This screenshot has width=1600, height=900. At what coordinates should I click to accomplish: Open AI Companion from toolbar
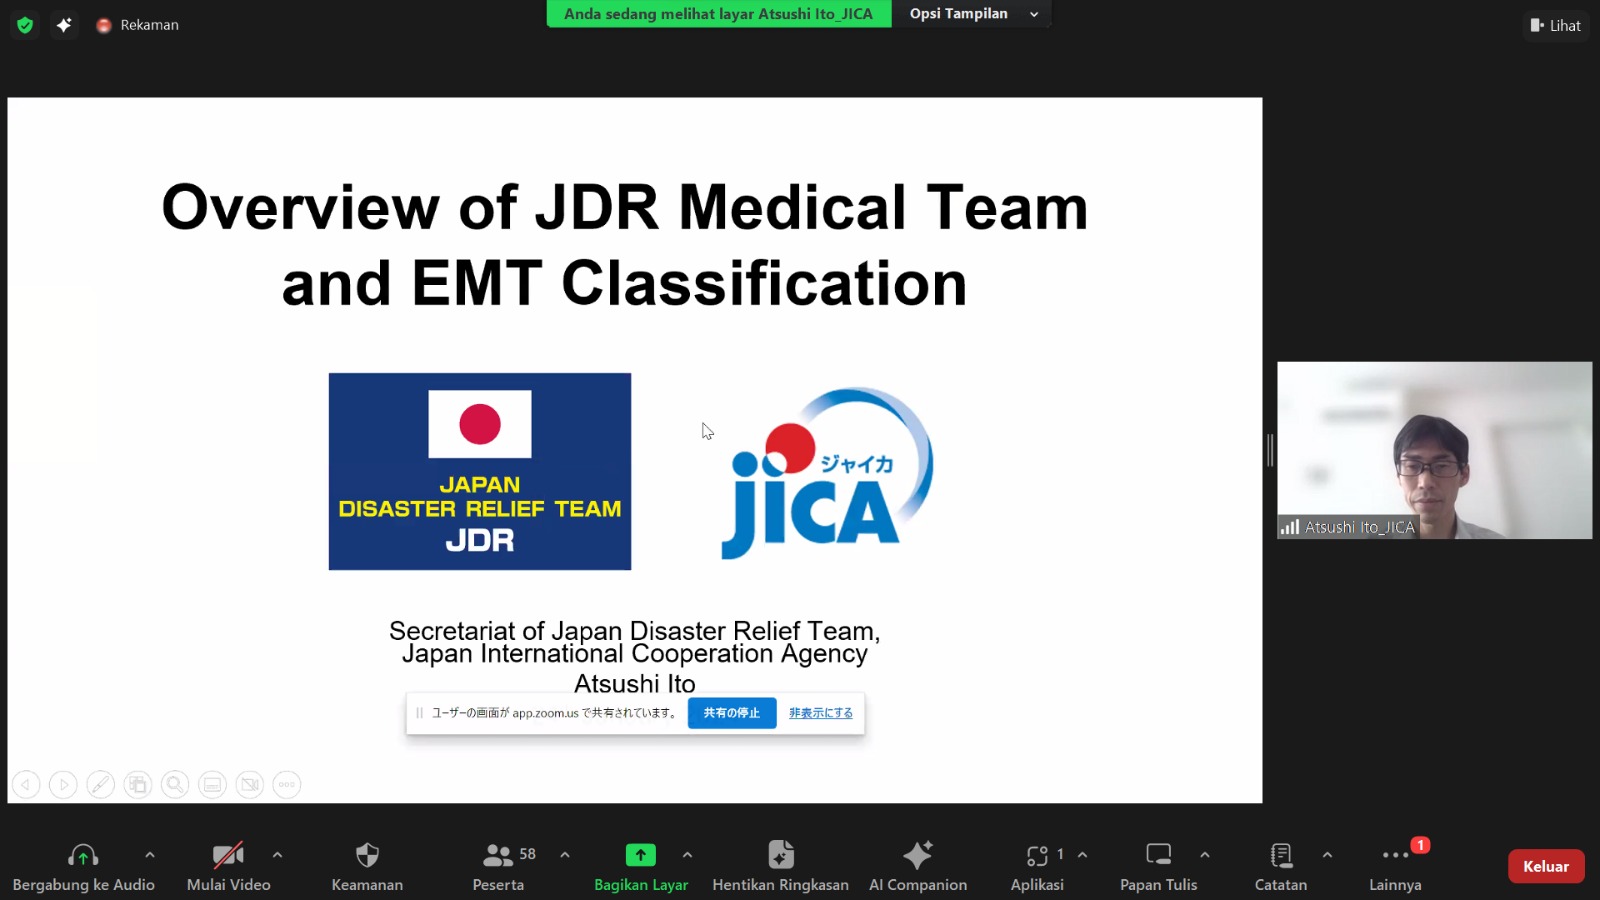coord(918,867)
